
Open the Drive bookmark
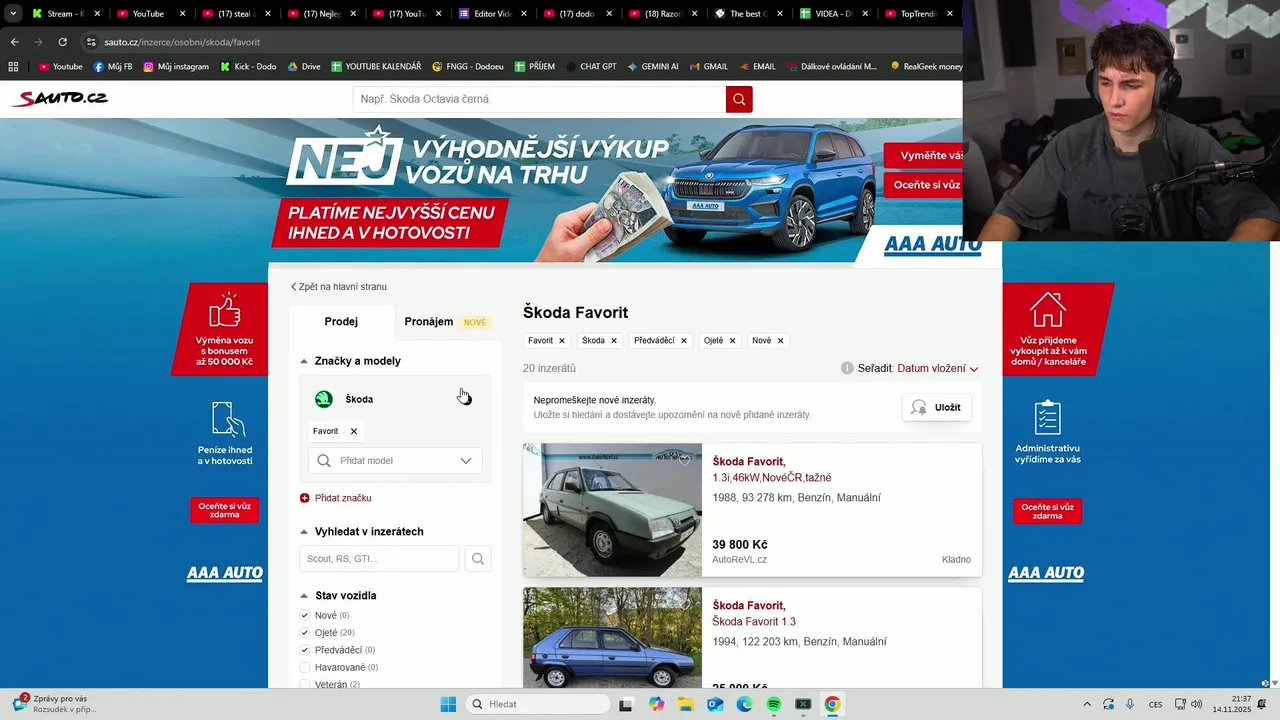[304, 67]
